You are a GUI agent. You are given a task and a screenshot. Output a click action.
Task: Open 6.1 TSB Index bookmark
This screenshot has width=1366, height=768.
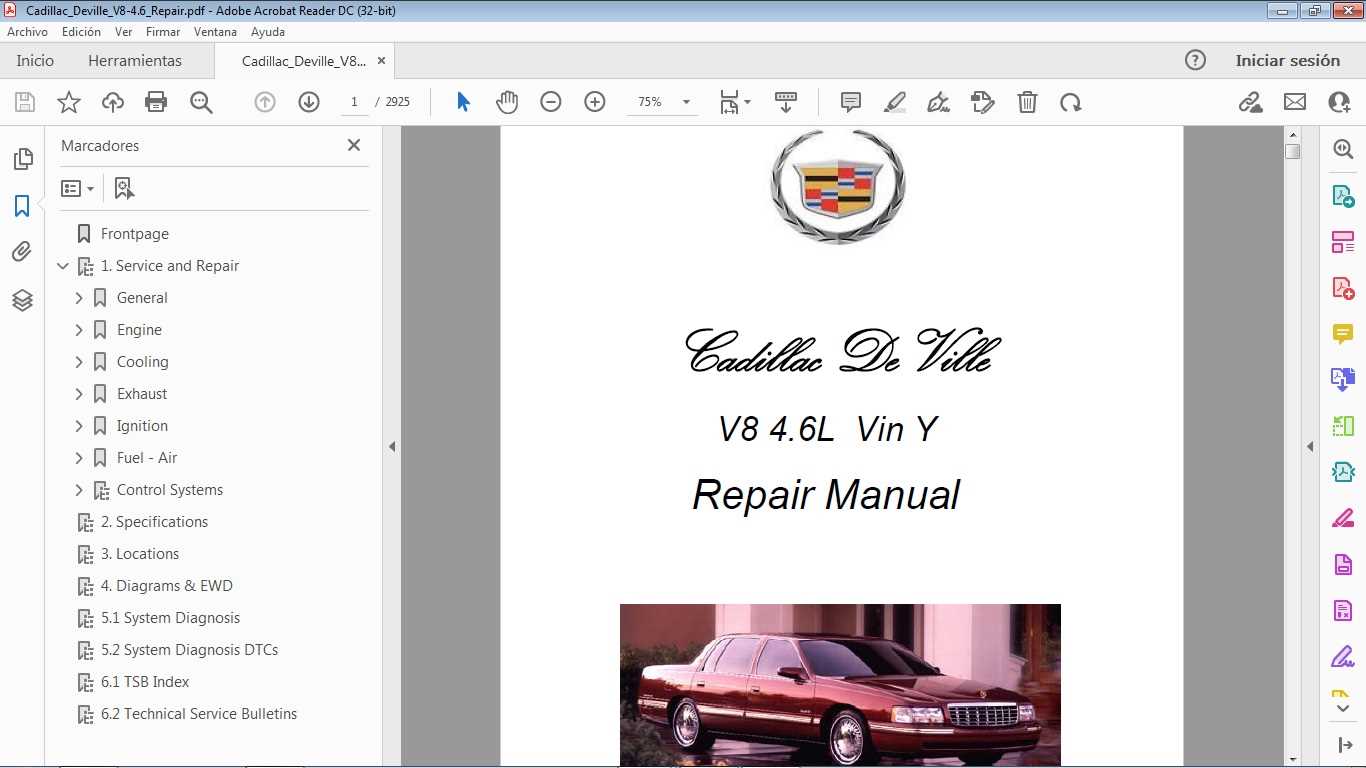tap(145, 682)
